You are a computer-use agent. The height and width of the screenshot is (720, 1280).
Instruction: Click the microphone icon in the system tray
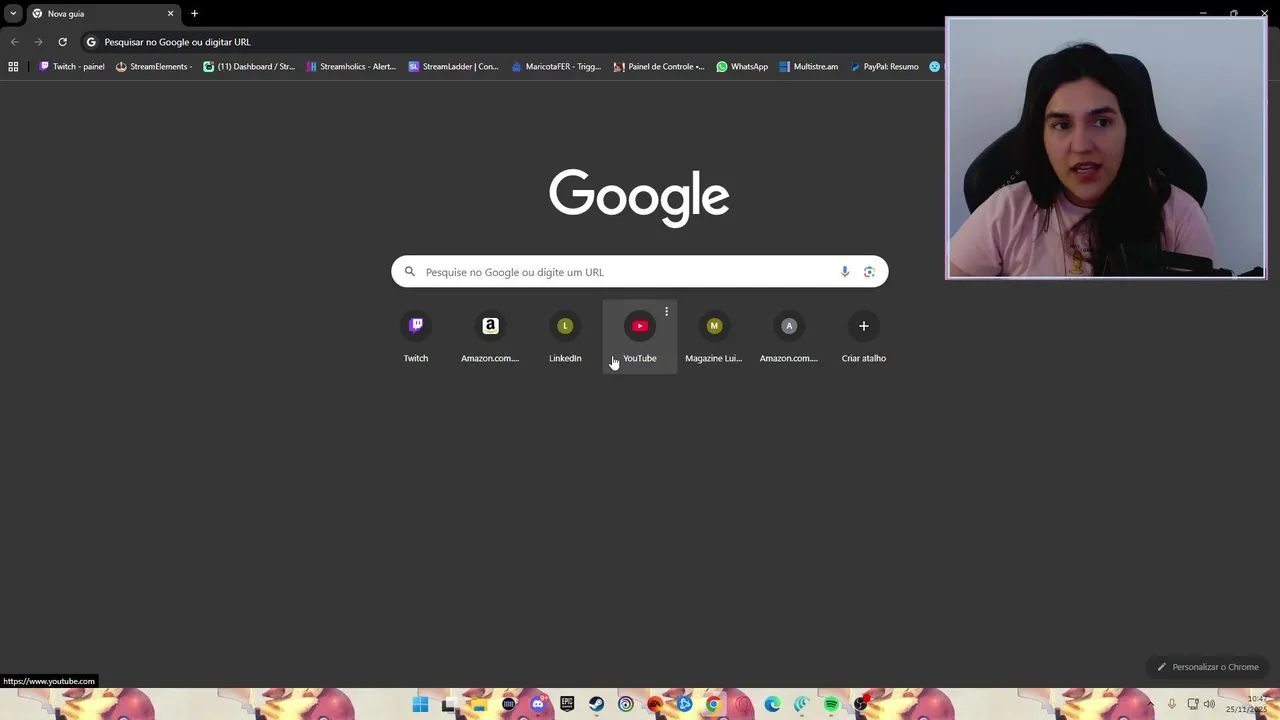point(1172,704)
